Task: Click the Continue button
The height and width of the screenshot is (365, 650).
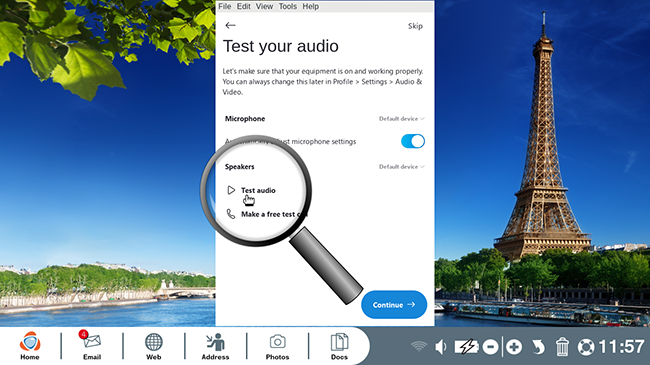Action: pyautogui.click(x=394, y=304)
